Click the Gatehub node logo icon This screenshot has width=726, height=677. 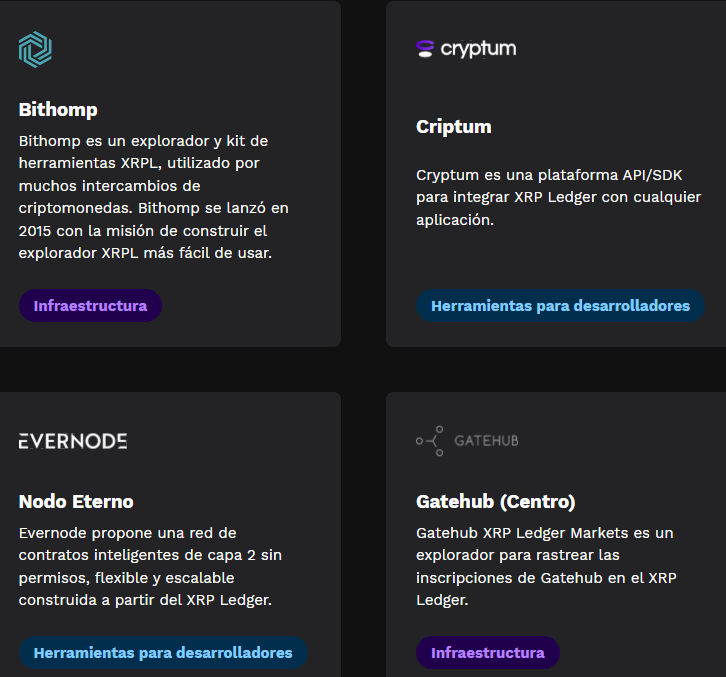tap(430, 441)
